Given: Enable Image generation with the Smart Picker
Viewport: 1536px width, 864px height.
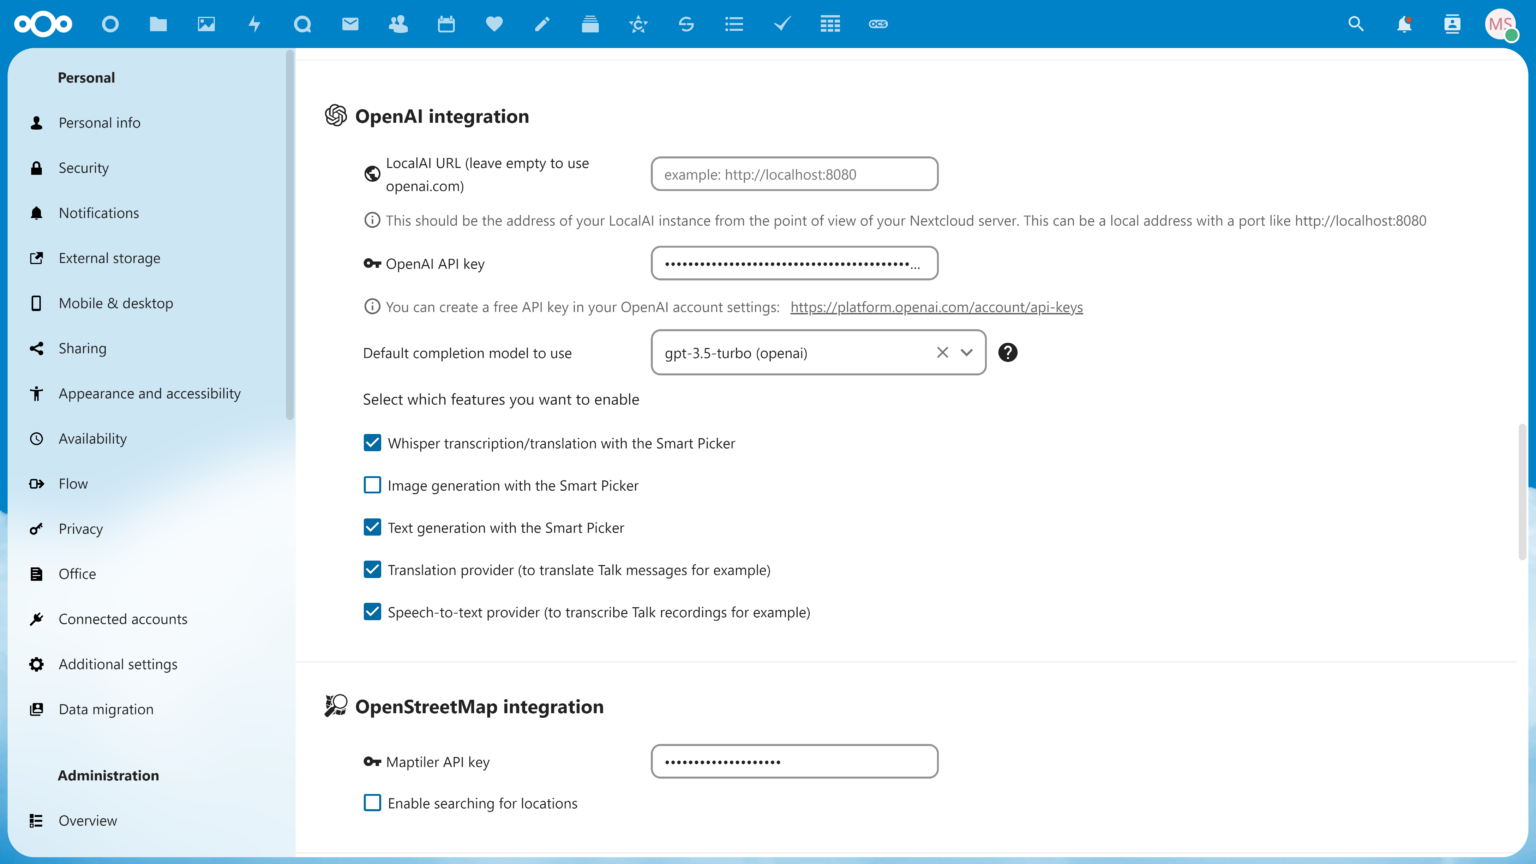Looking at the screenshot, I should [372, 485].
